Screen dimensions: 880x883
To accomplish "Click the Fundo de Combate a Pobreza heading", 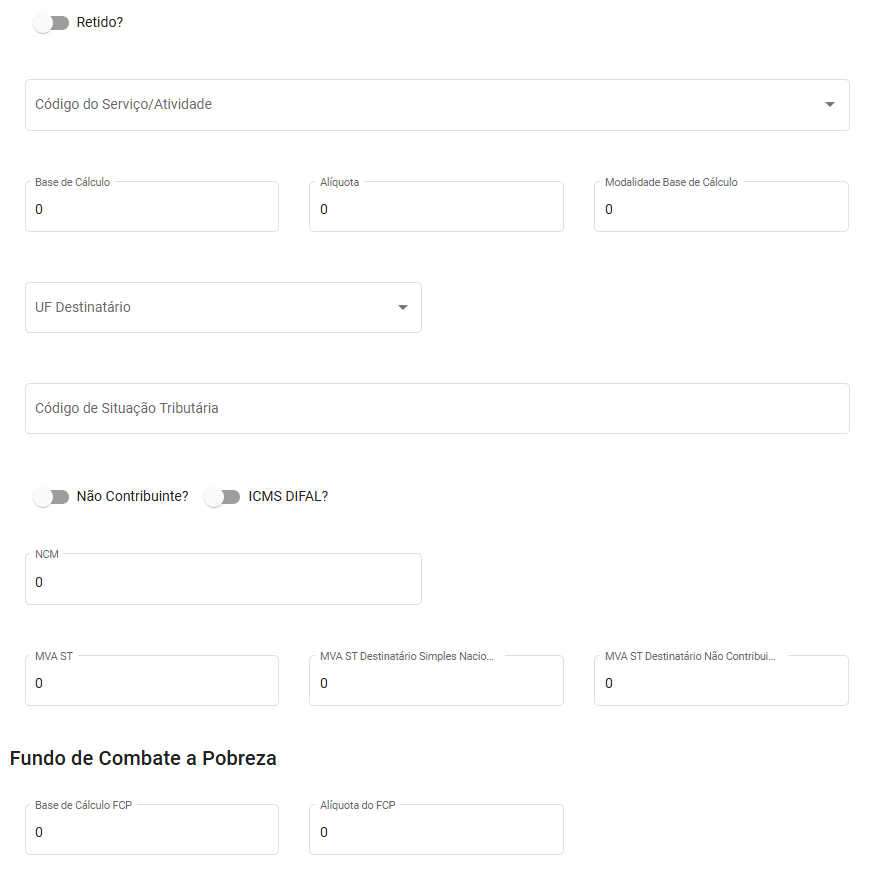I will click(143, 759).
